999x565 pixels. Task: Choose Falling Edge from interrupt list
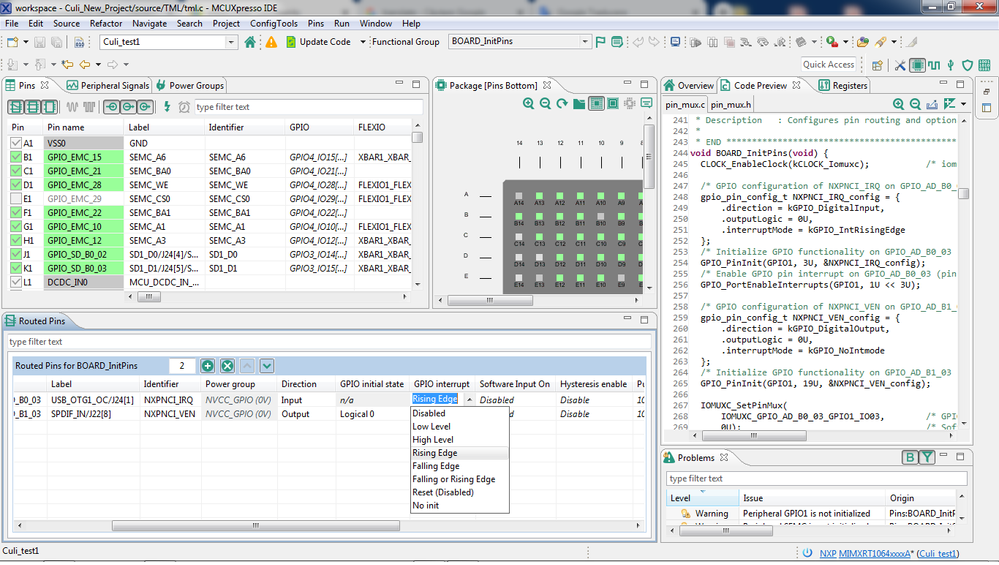[435, 466]
